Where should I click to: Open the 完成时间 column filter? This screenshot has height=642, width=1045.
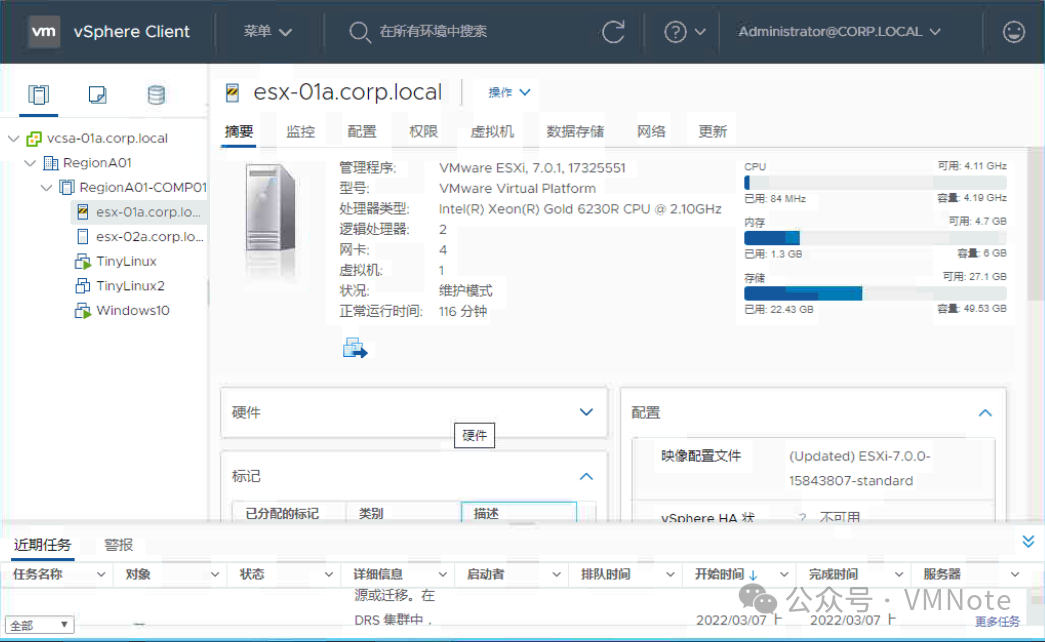tap(898, 574)
